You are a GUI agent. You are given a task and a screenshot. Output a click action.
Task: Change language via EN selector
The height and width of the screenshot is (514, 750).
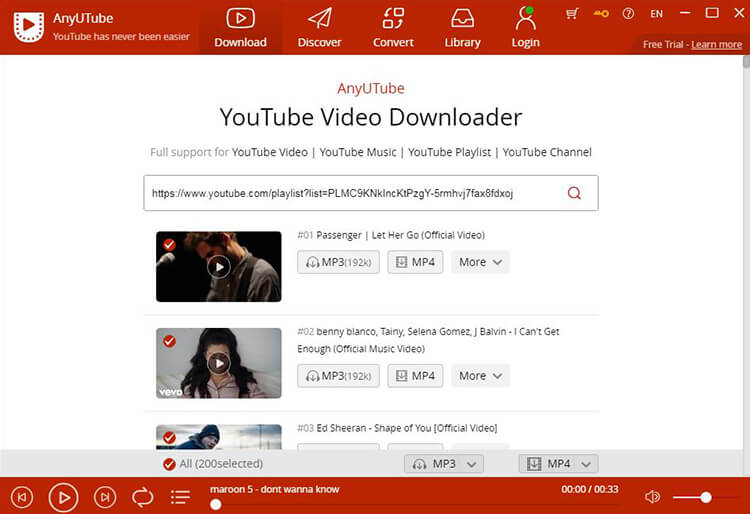coord(656,14)
